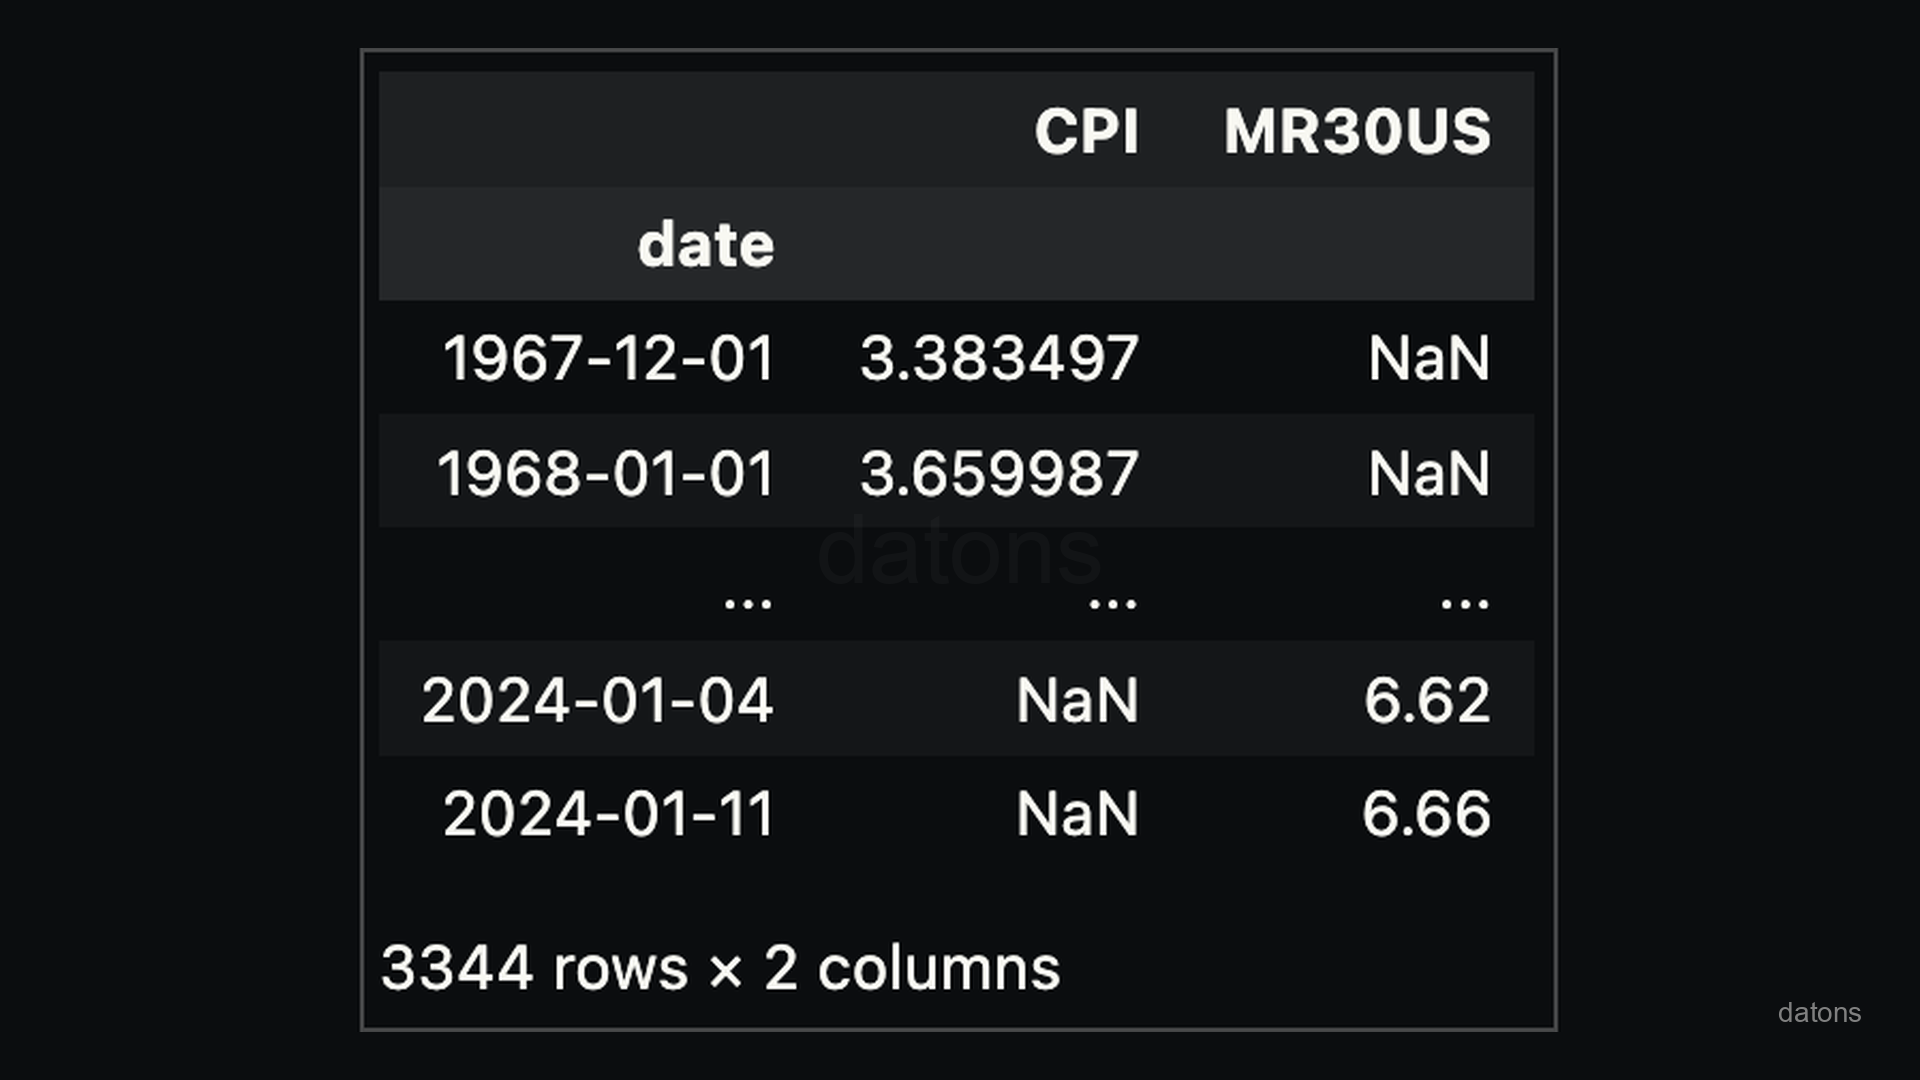This screenshot has height=1080, width=1920.
Task: Click the date index header label
Action: tap(706, 245)
